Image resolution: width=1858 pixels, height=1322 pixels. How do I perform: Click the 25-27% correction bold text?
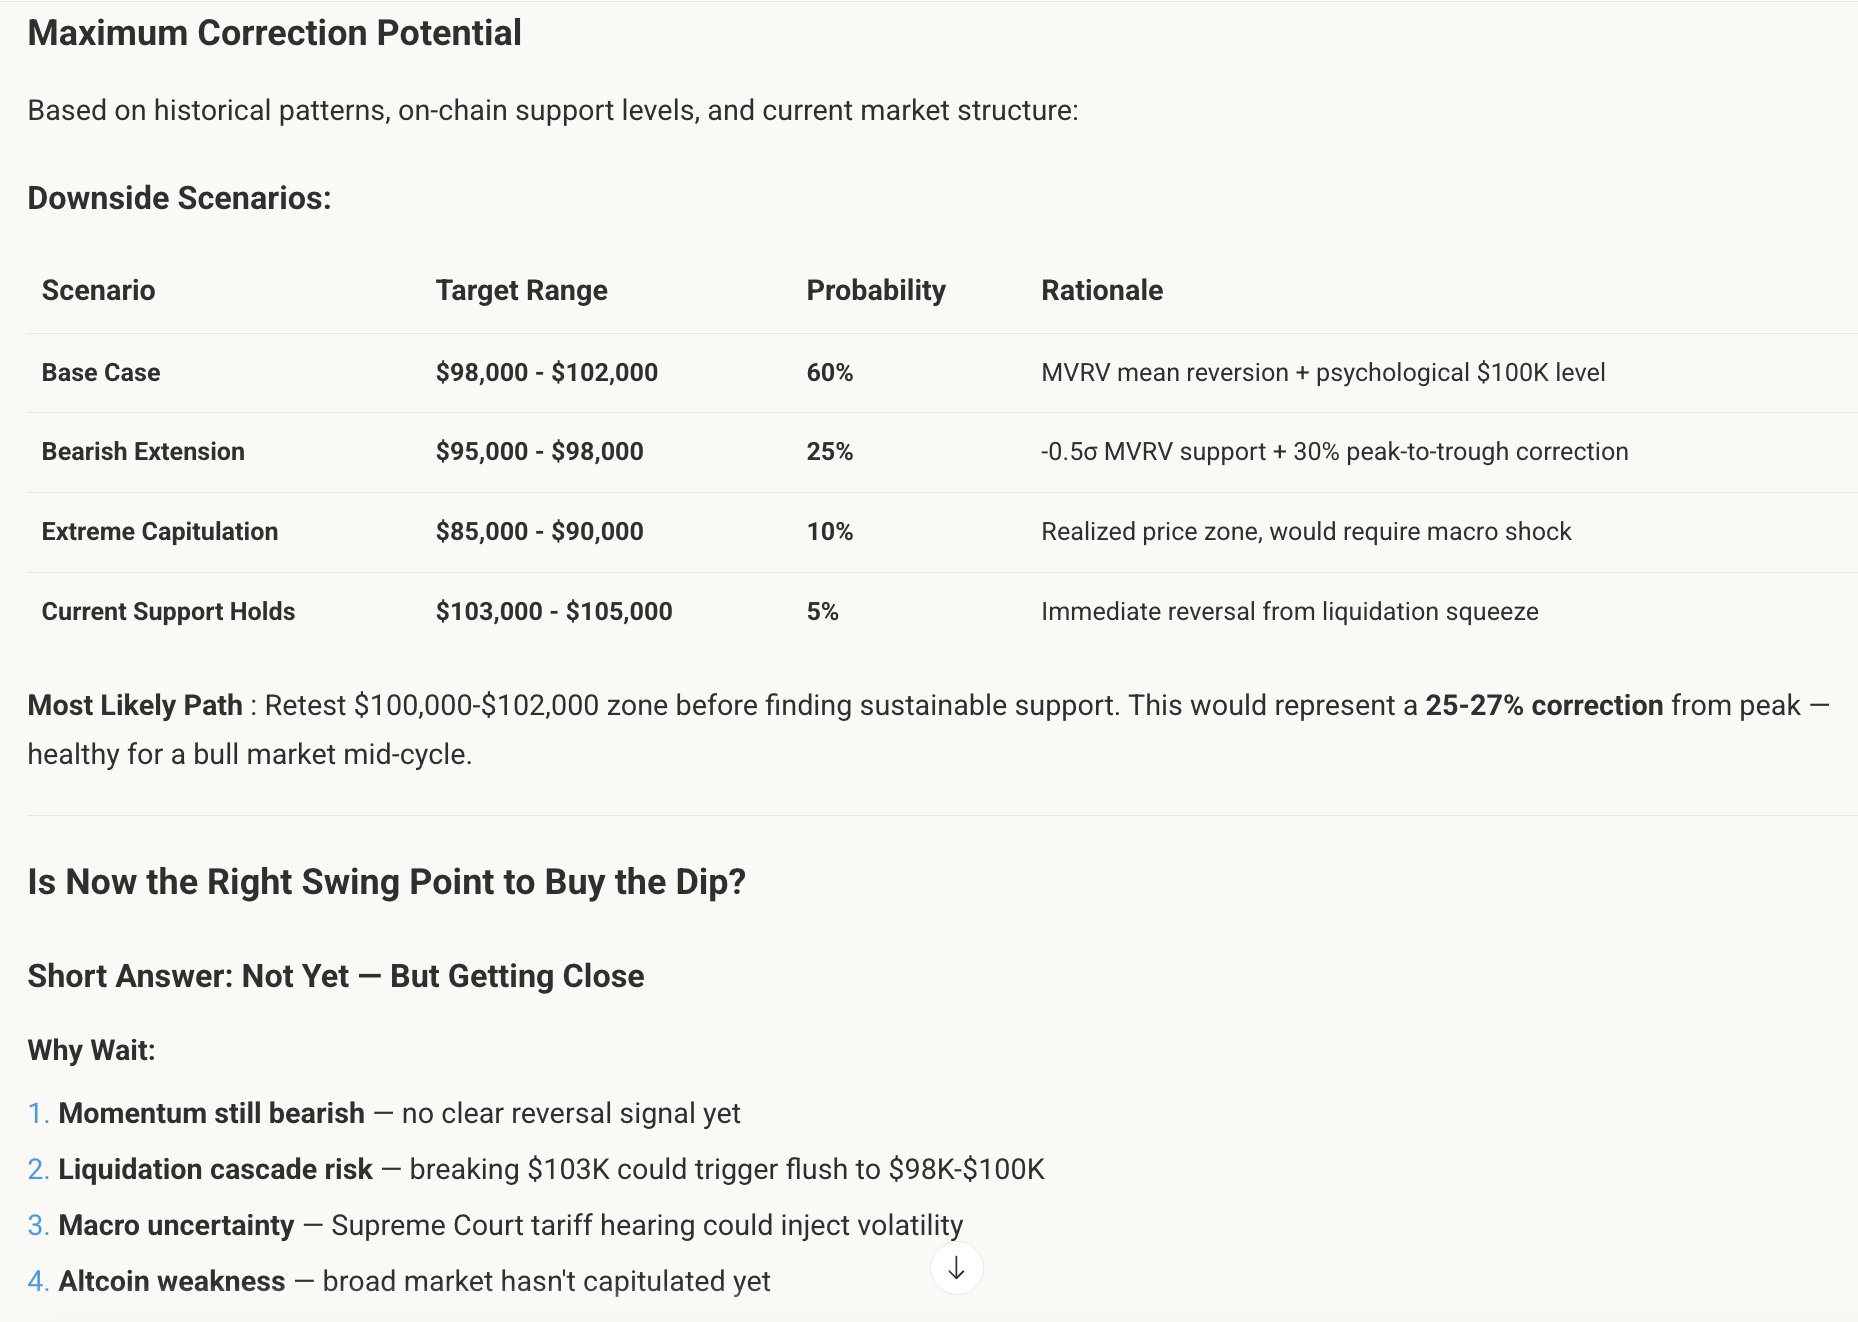point(1543,705)
